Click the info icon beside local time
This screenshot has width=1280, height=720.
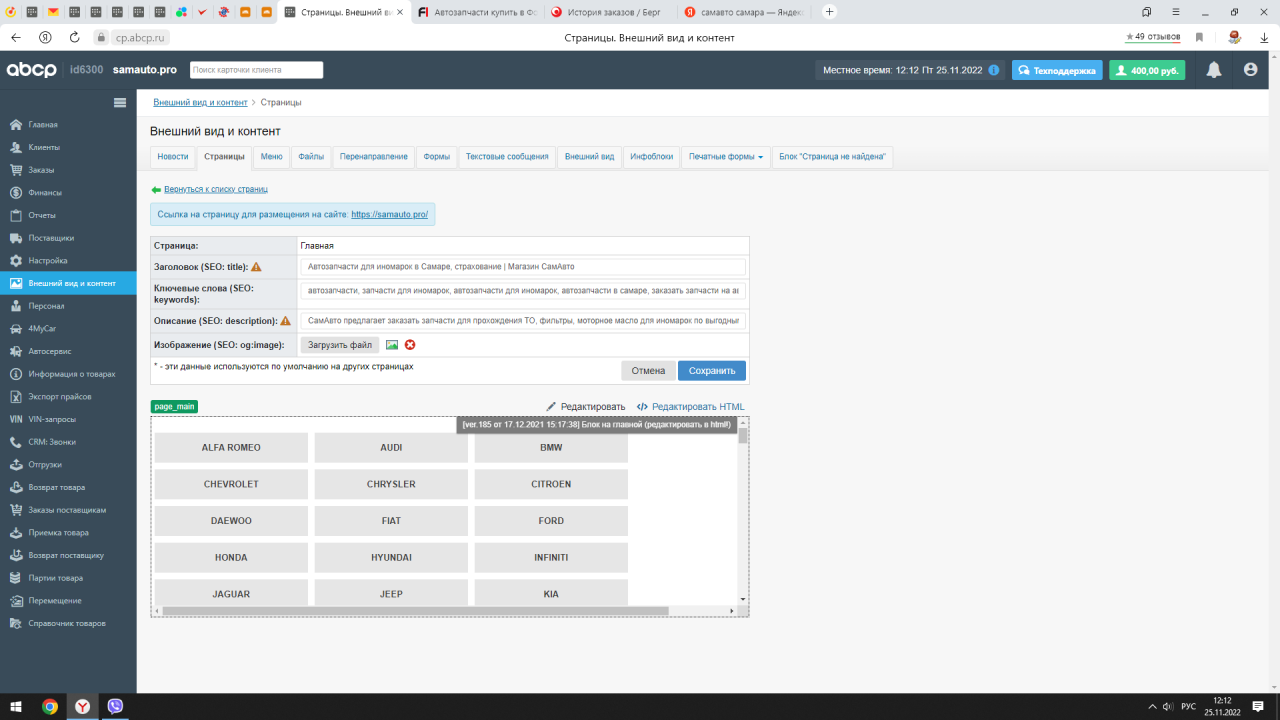(994, 70)
